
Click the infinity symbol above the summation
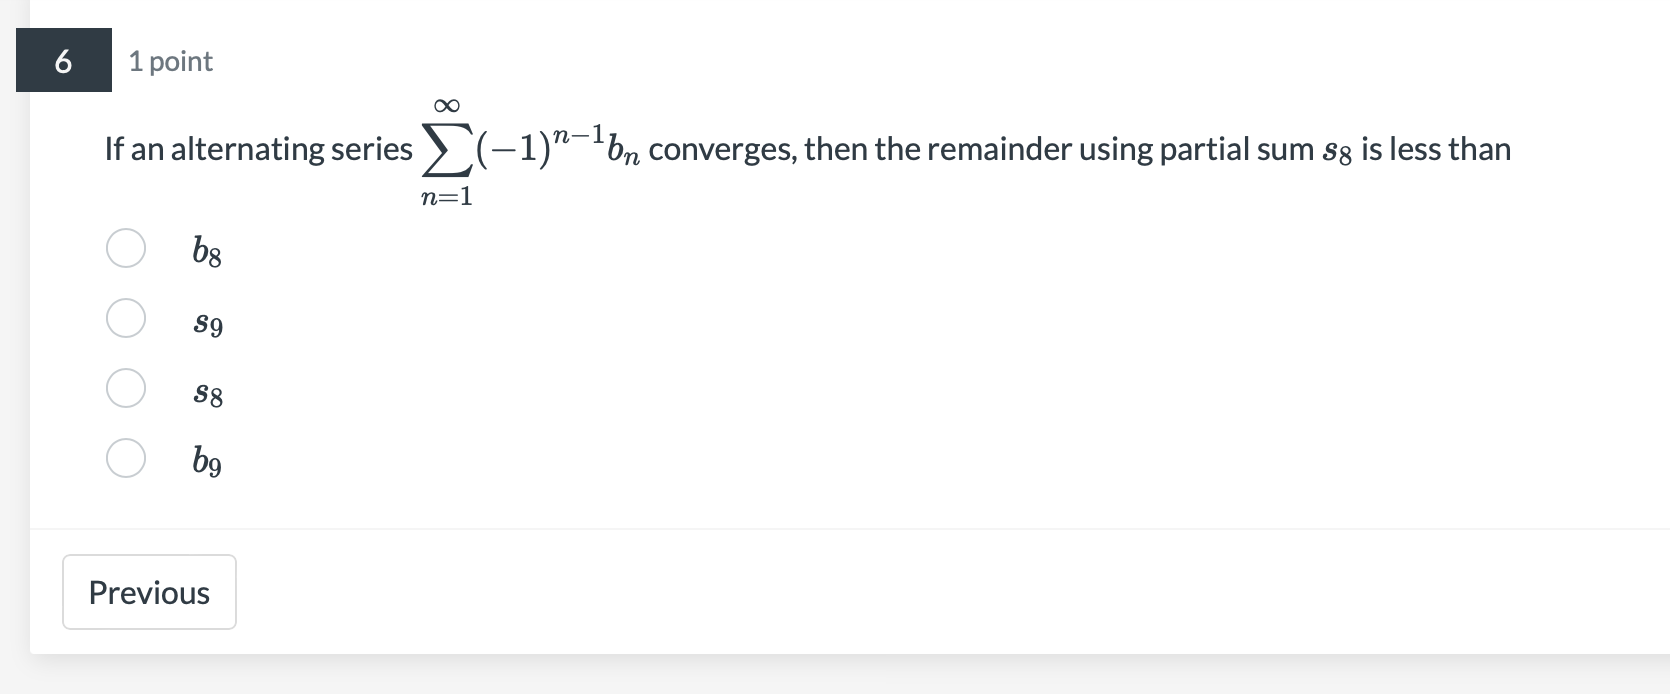click(x=446, y=106)
